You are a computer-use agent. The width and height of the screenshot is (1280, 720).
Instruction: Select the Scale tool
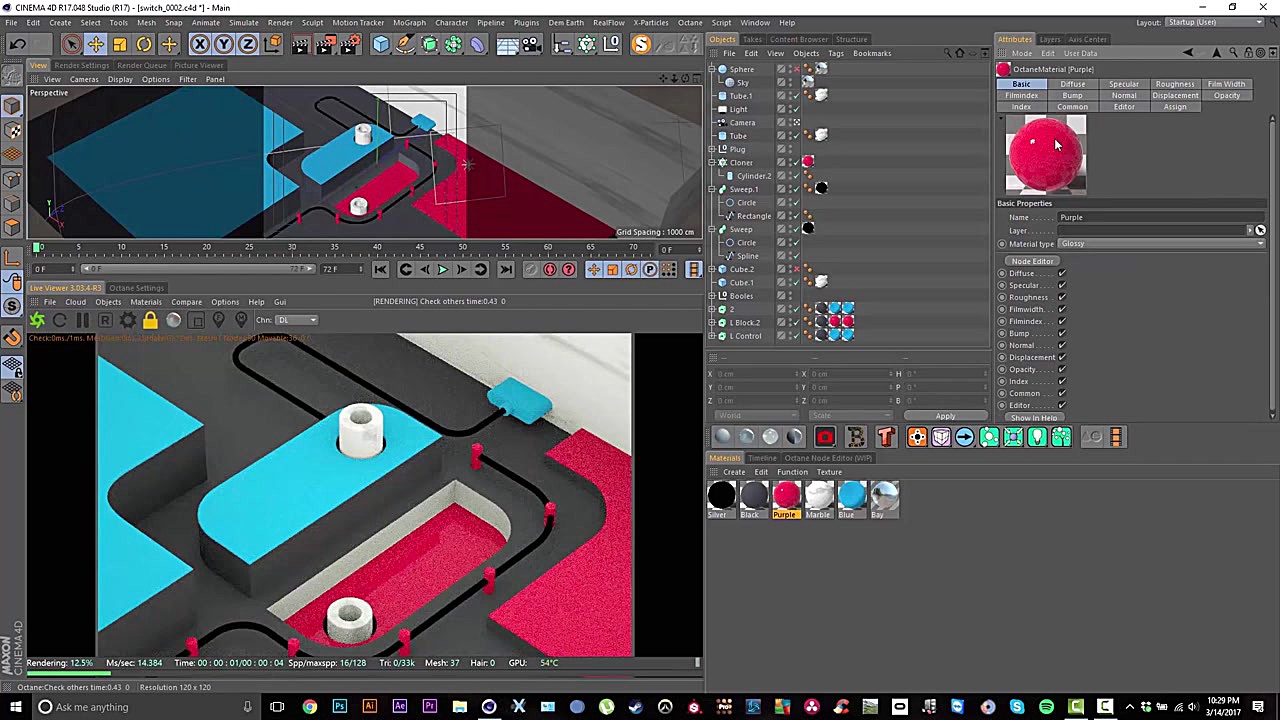119,44
